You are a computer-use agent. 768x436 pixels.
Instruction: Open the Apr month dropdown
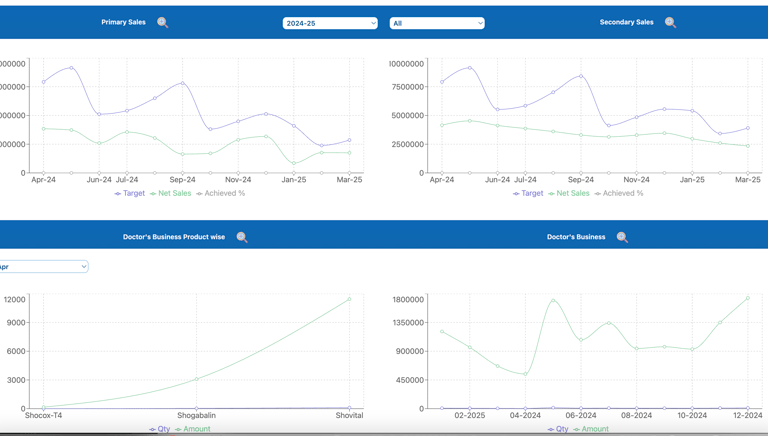(43, 266)
